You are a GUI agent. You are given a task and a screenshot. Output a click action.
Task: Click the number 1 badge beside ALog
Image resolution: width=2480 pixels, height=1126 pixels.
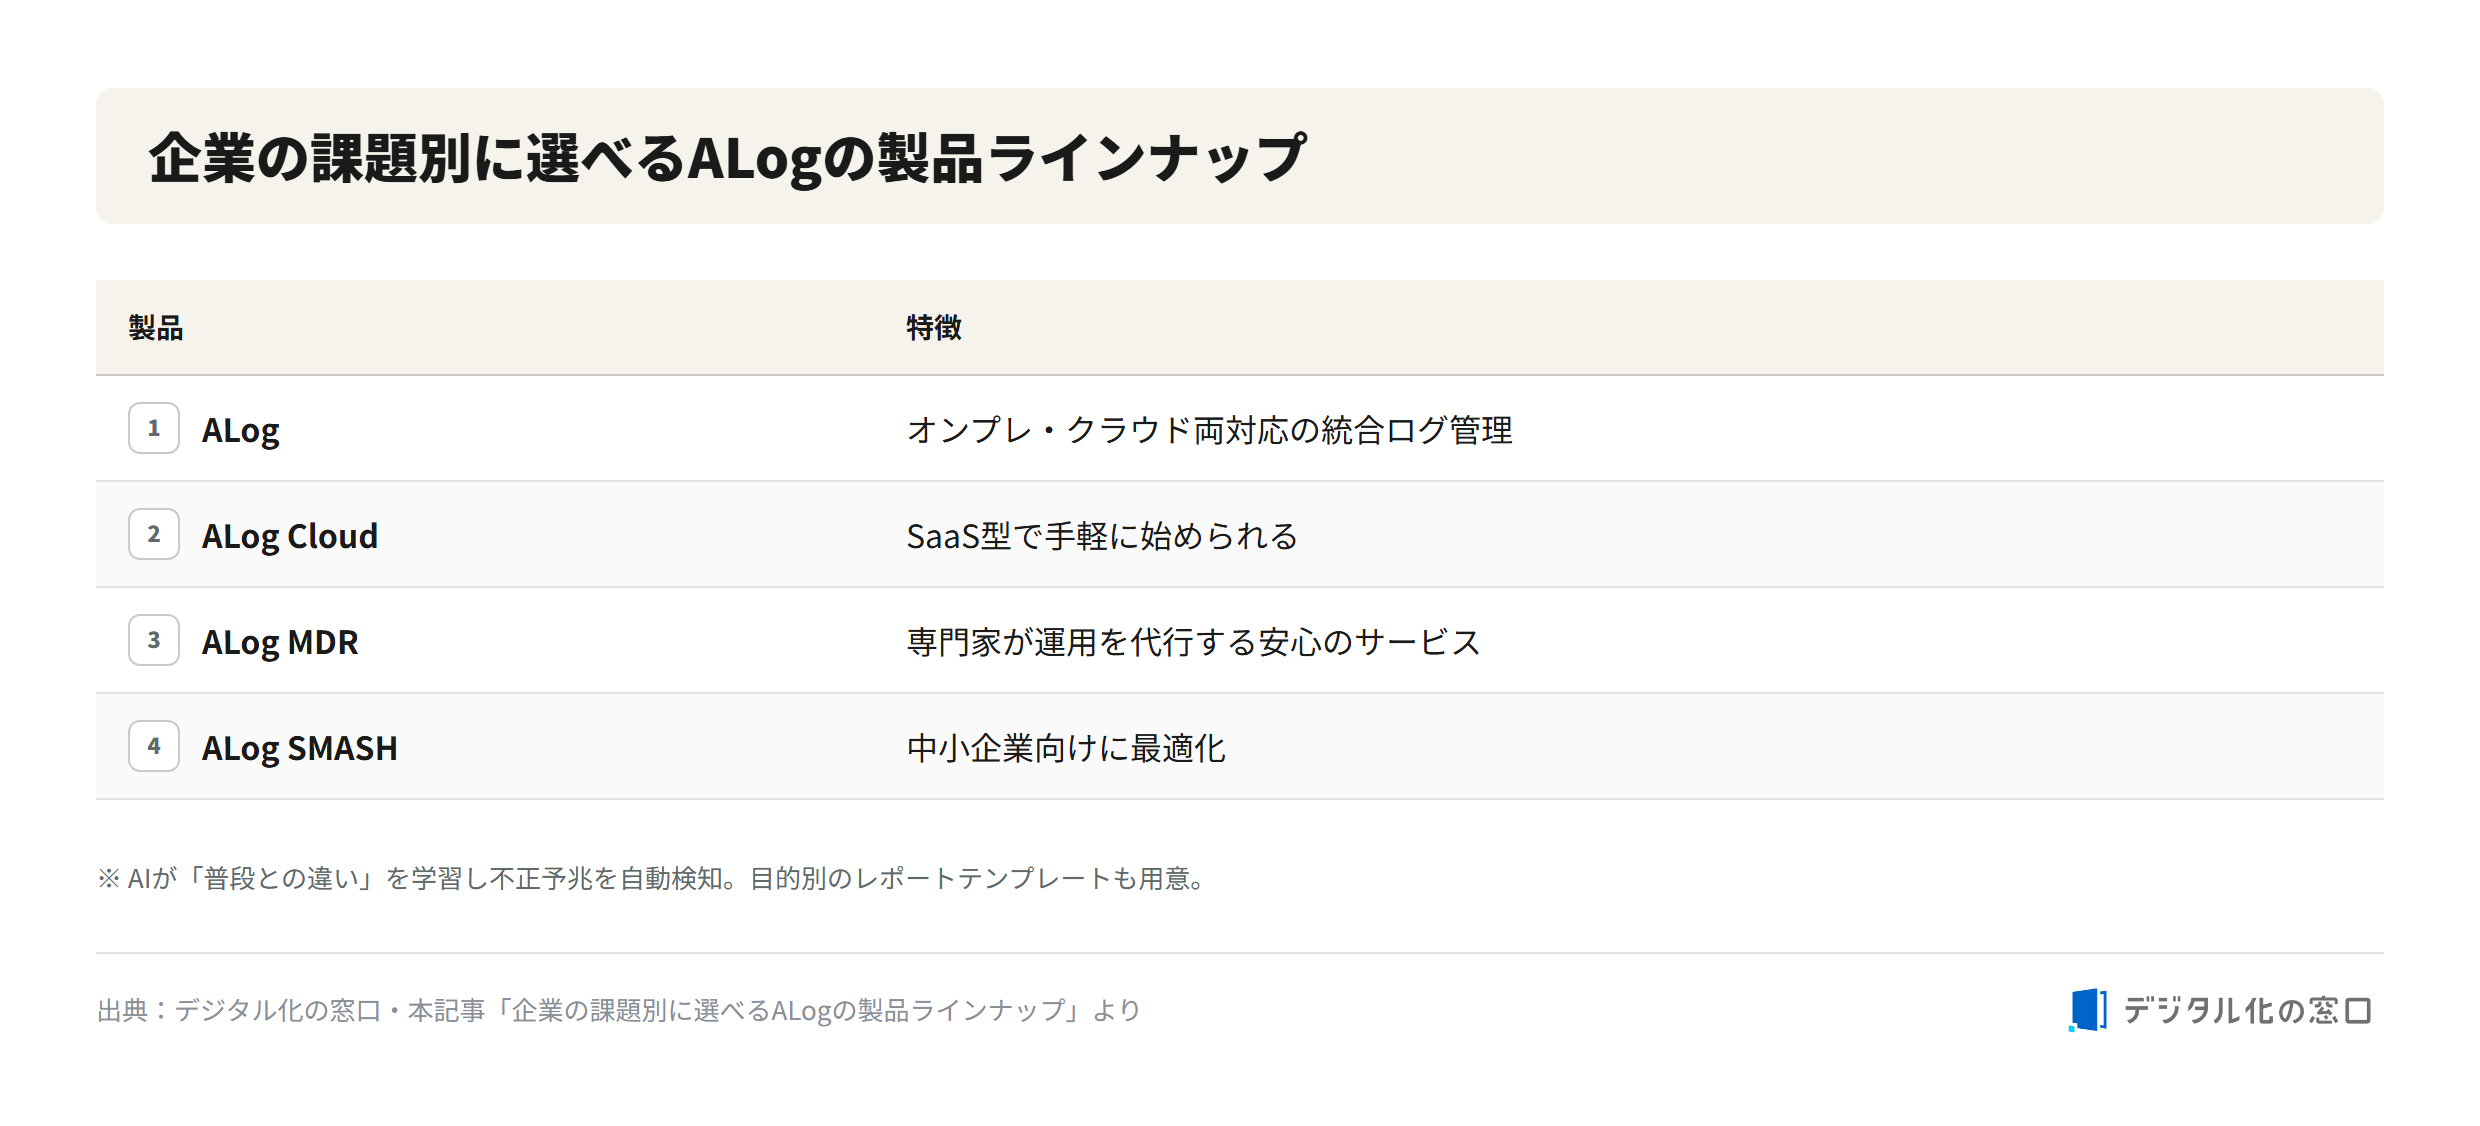[154, 428]
